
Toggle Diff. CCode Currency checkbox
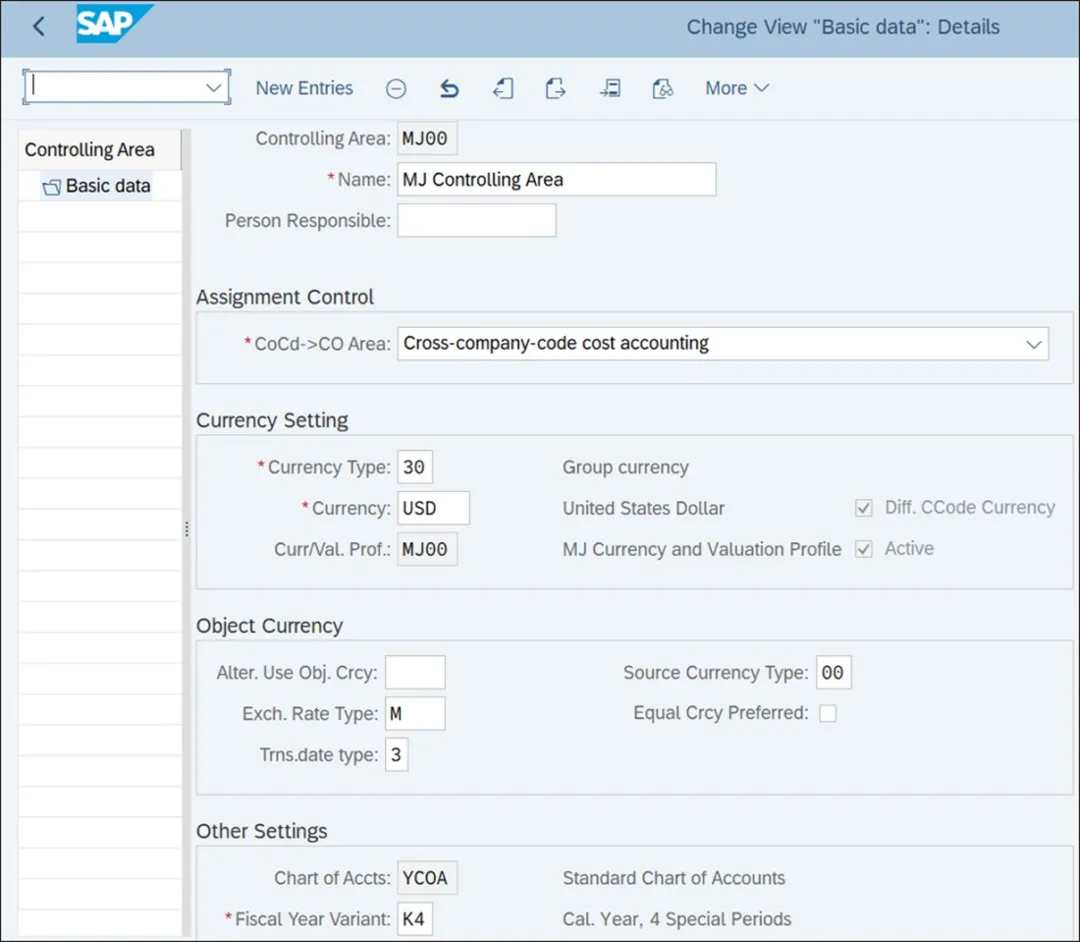pos(864,508)
